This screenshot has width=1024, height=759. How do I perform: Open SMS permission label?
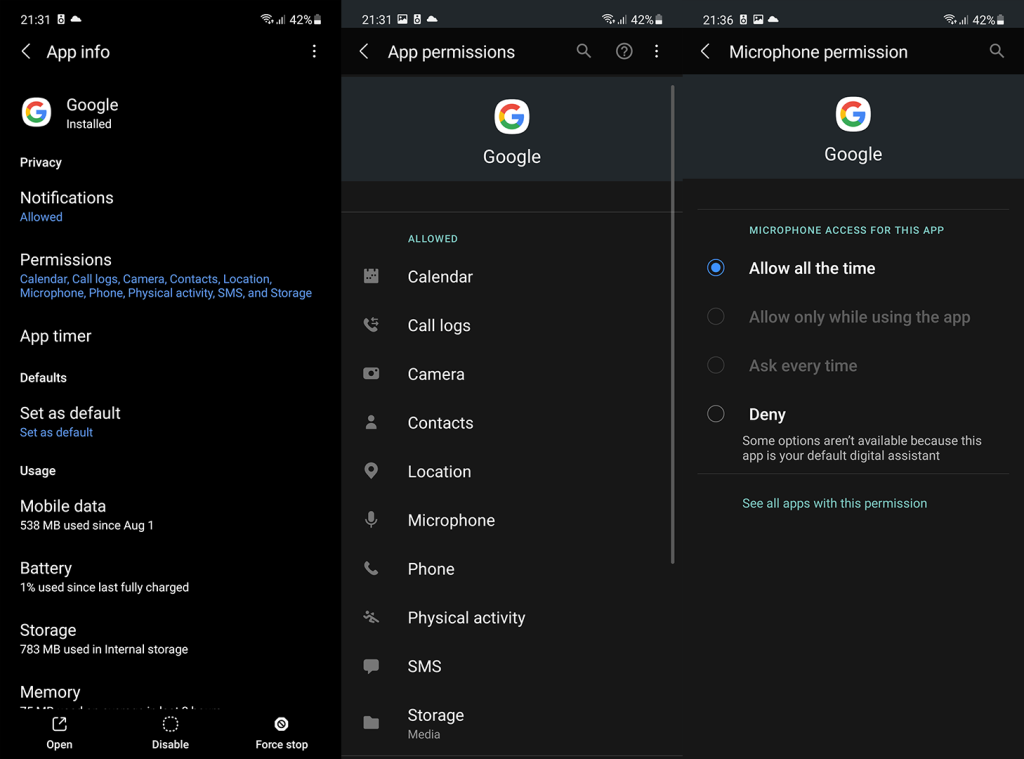coord(424,666)
